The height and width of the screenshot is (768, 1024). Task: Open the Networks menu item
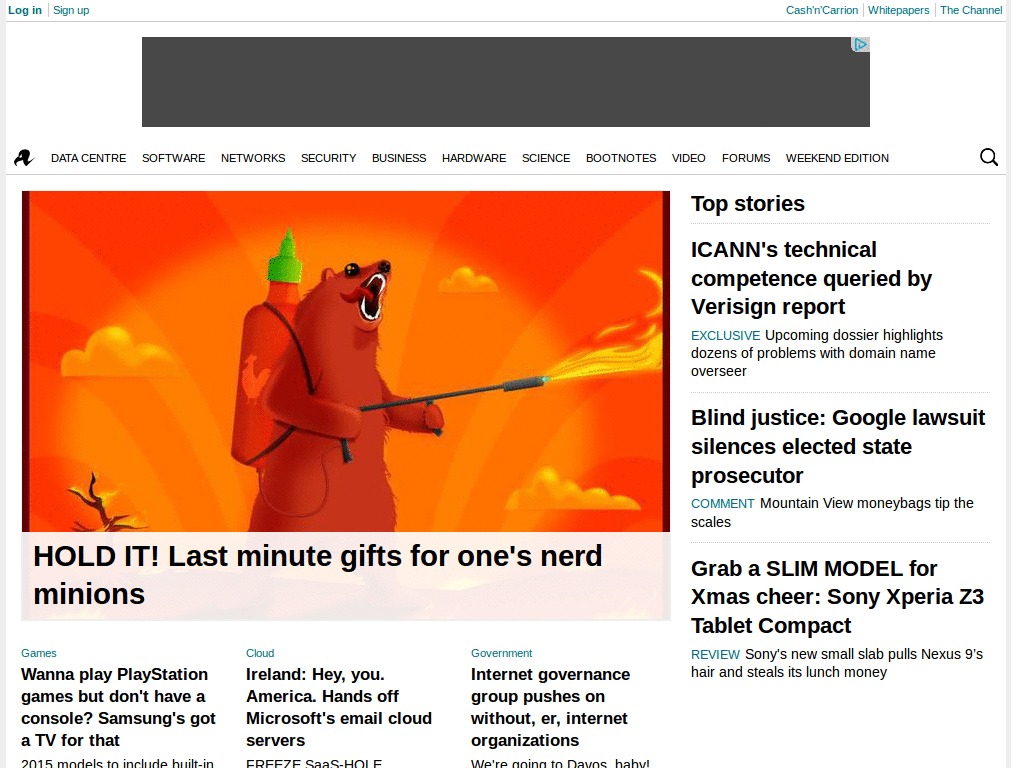pyautogui.click(x=253, y=158)
